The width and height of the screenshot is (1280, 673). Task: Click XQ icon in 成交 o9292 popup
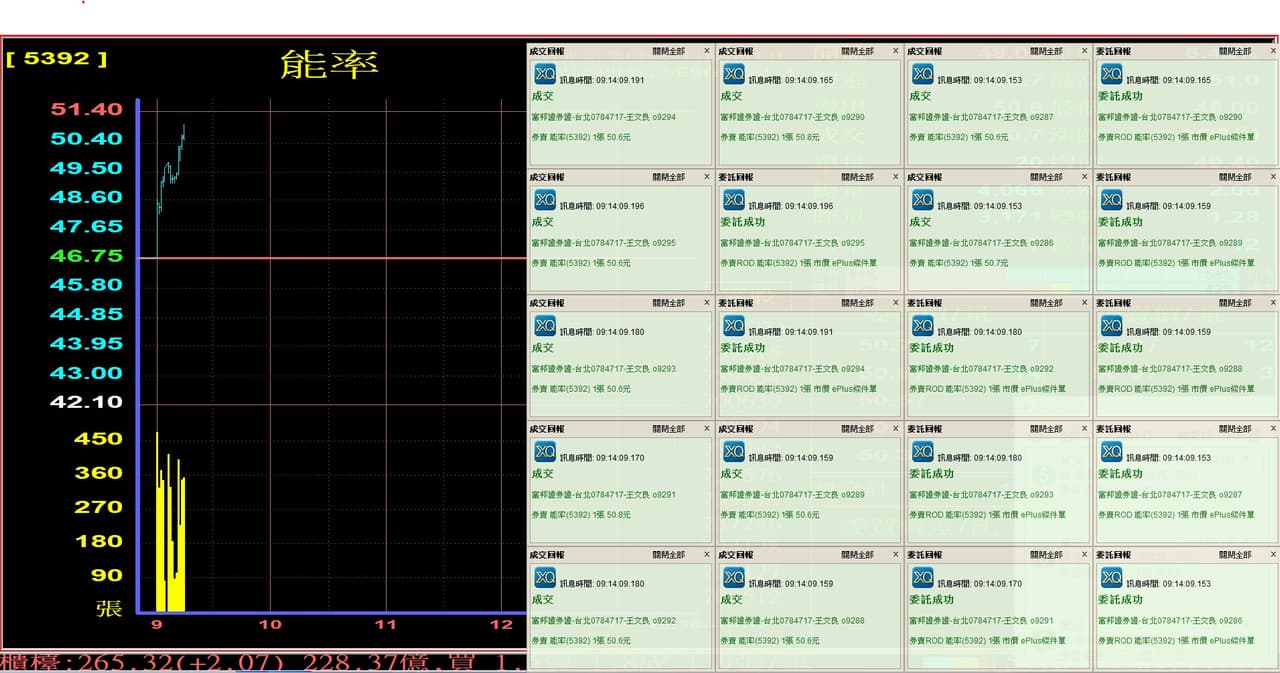(x=545, y=578)
